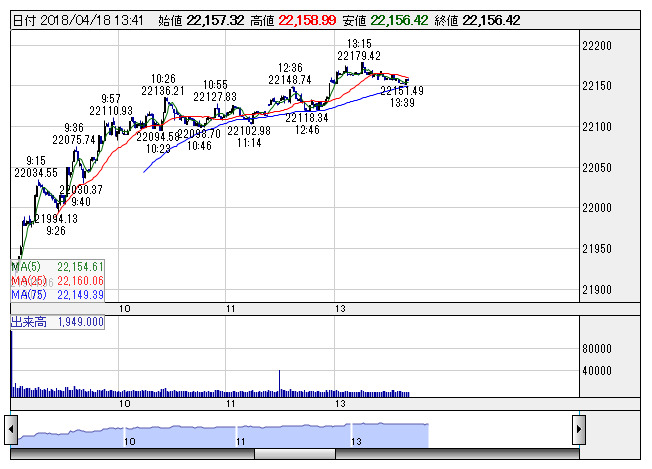Image resolution: width=652 pixels, height=469 pixels.
Task: Click the 11 marker in the overview navigator
Action: pos(241,441)
